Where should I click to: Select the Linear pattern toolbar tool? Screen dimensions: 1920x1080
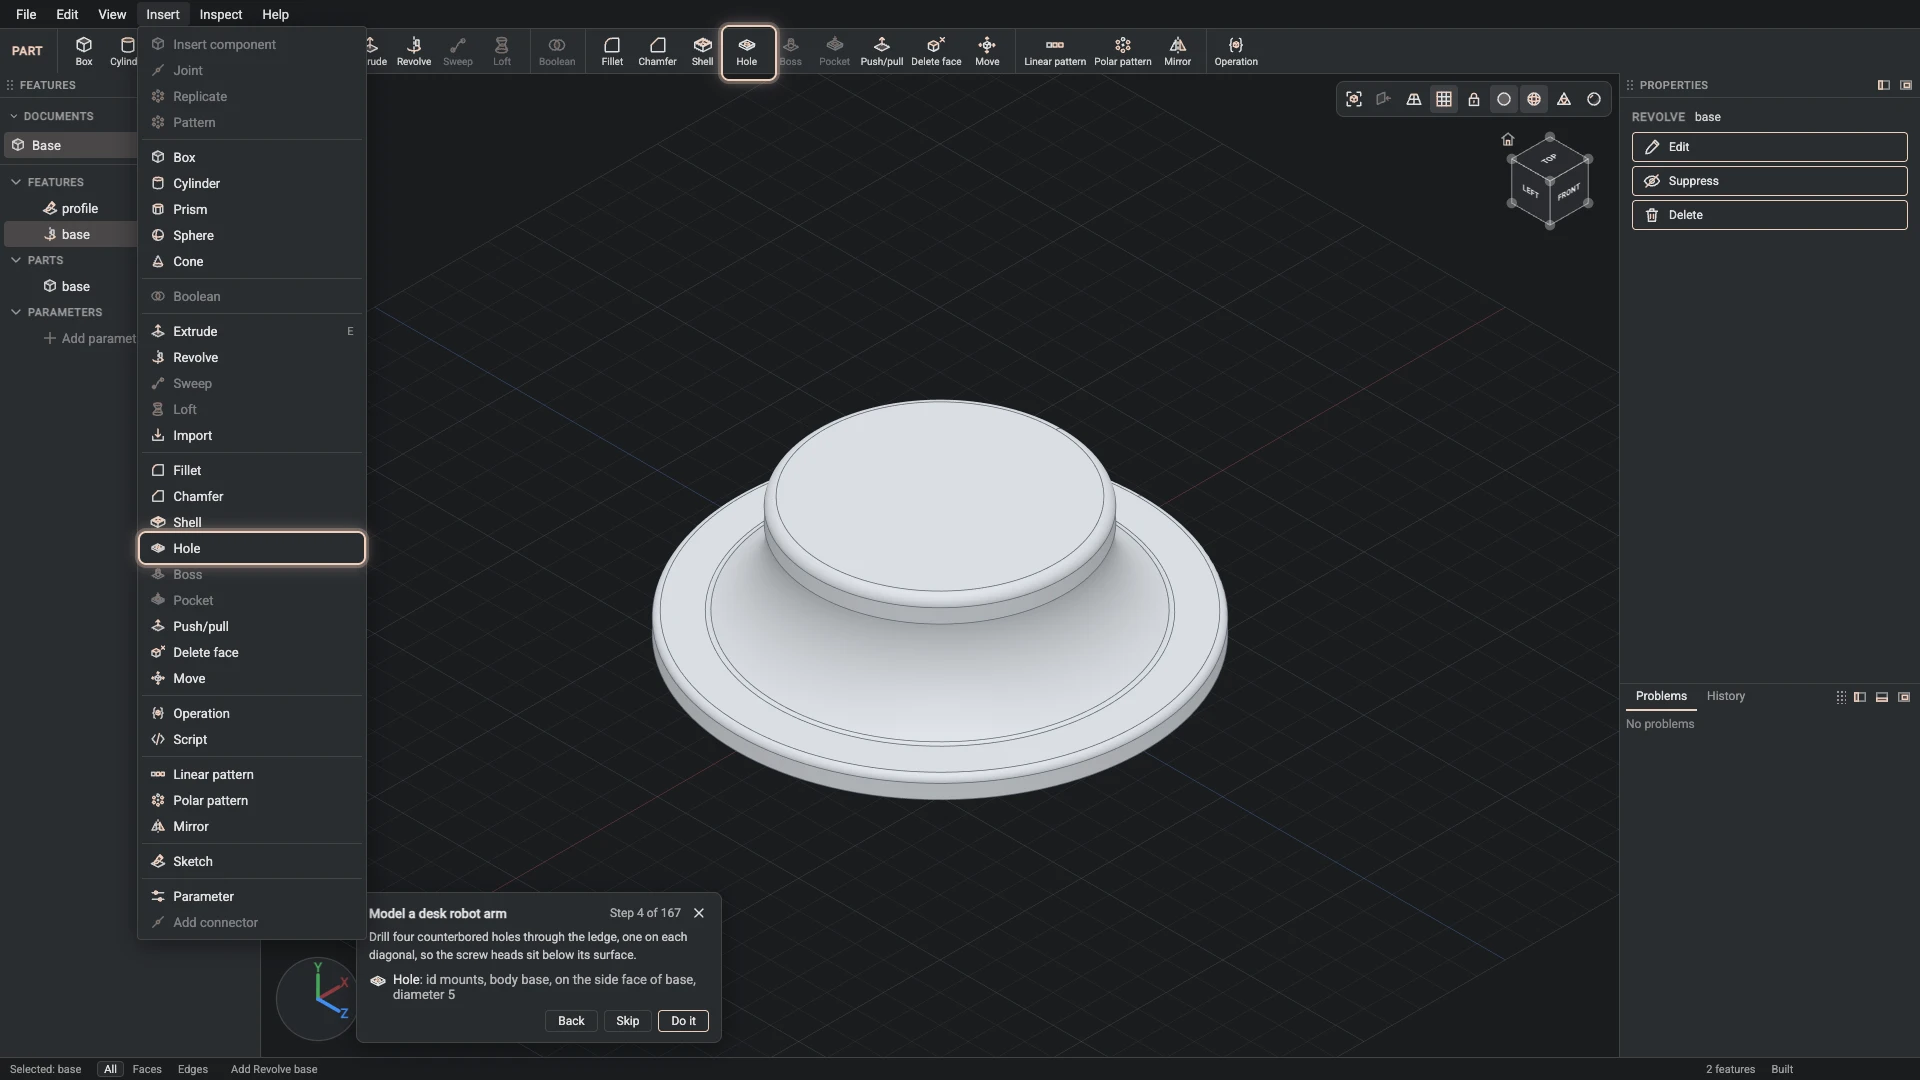tap(1055, 52)
